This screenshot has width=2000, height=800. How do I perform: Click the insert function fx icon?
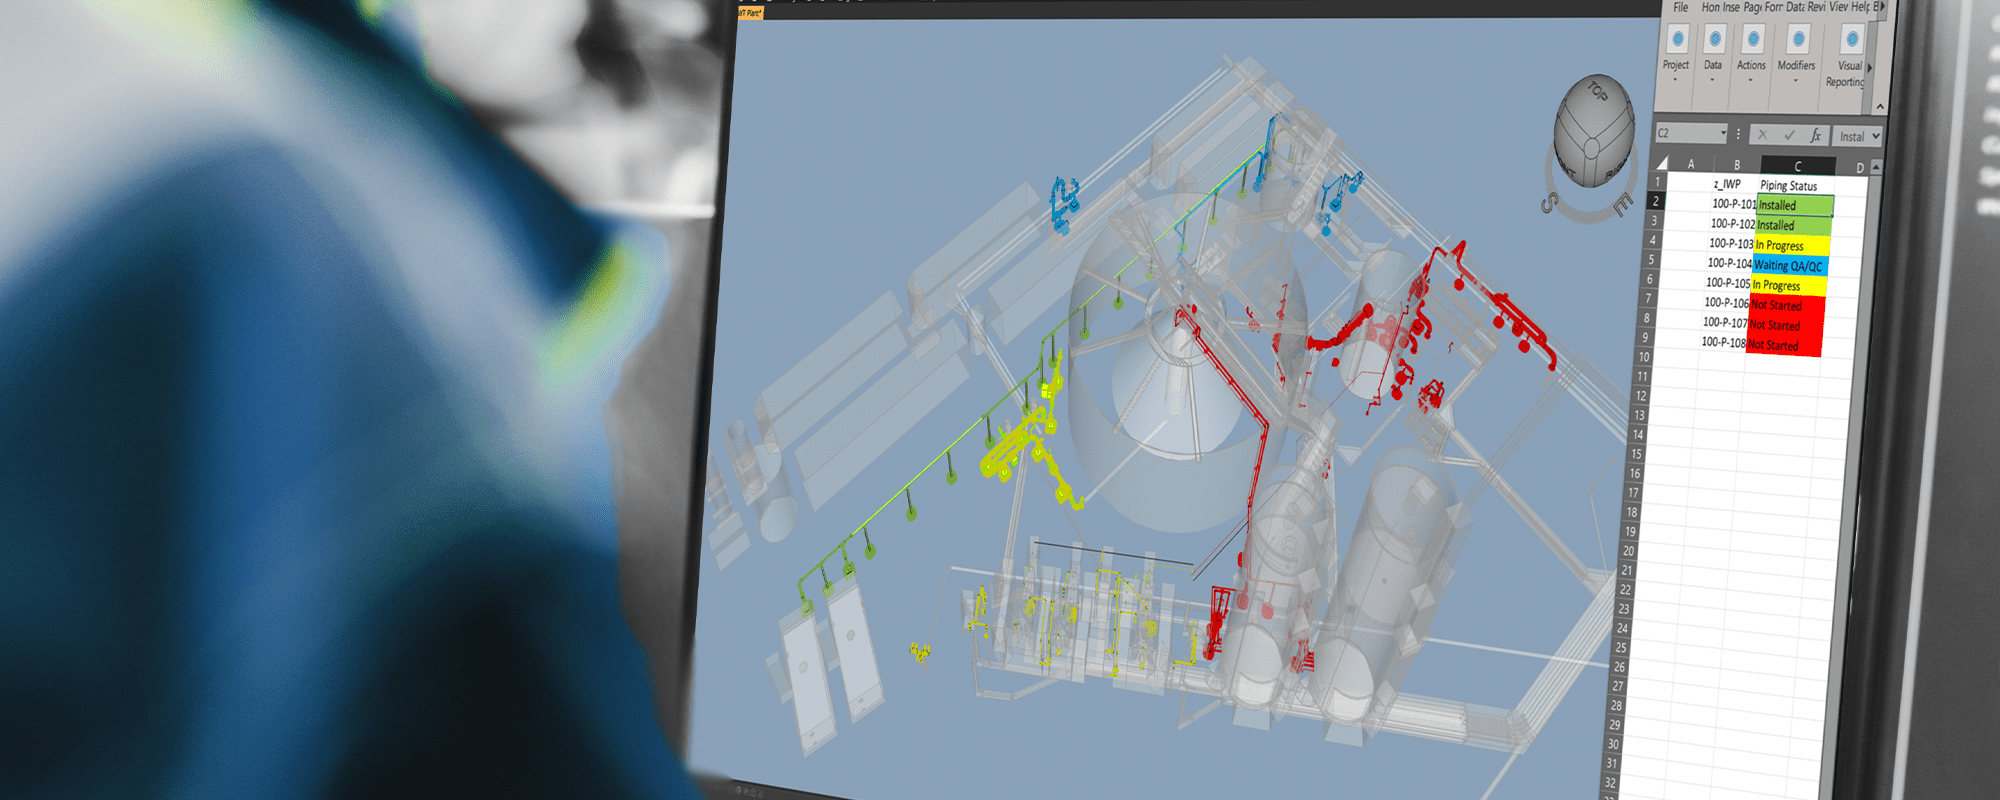click(1816, 135)
